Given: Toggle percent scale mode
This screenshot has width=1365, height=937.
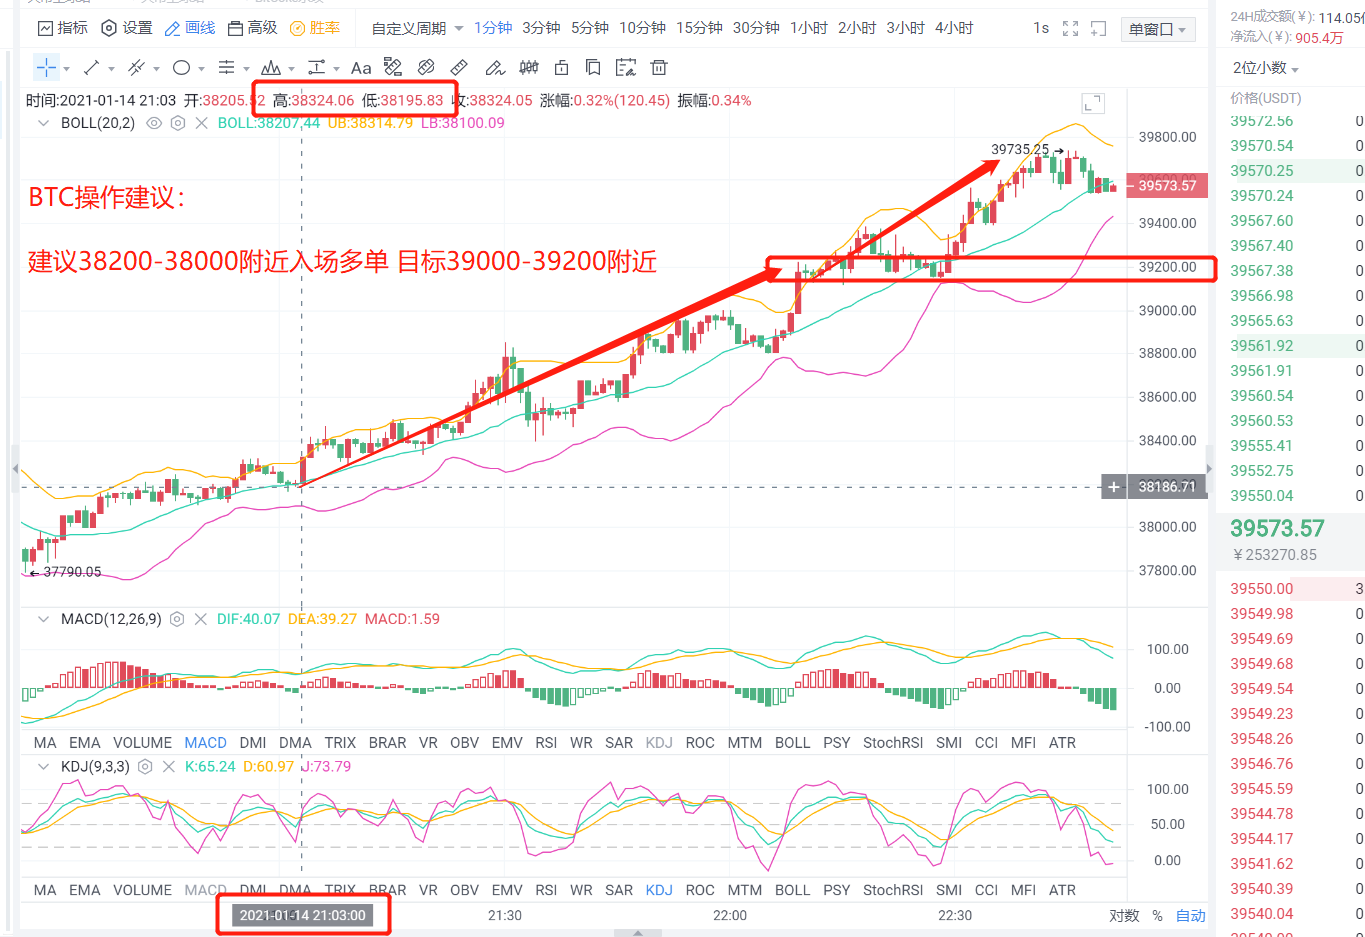Looking at the screenshot, I should (1157, 916).
